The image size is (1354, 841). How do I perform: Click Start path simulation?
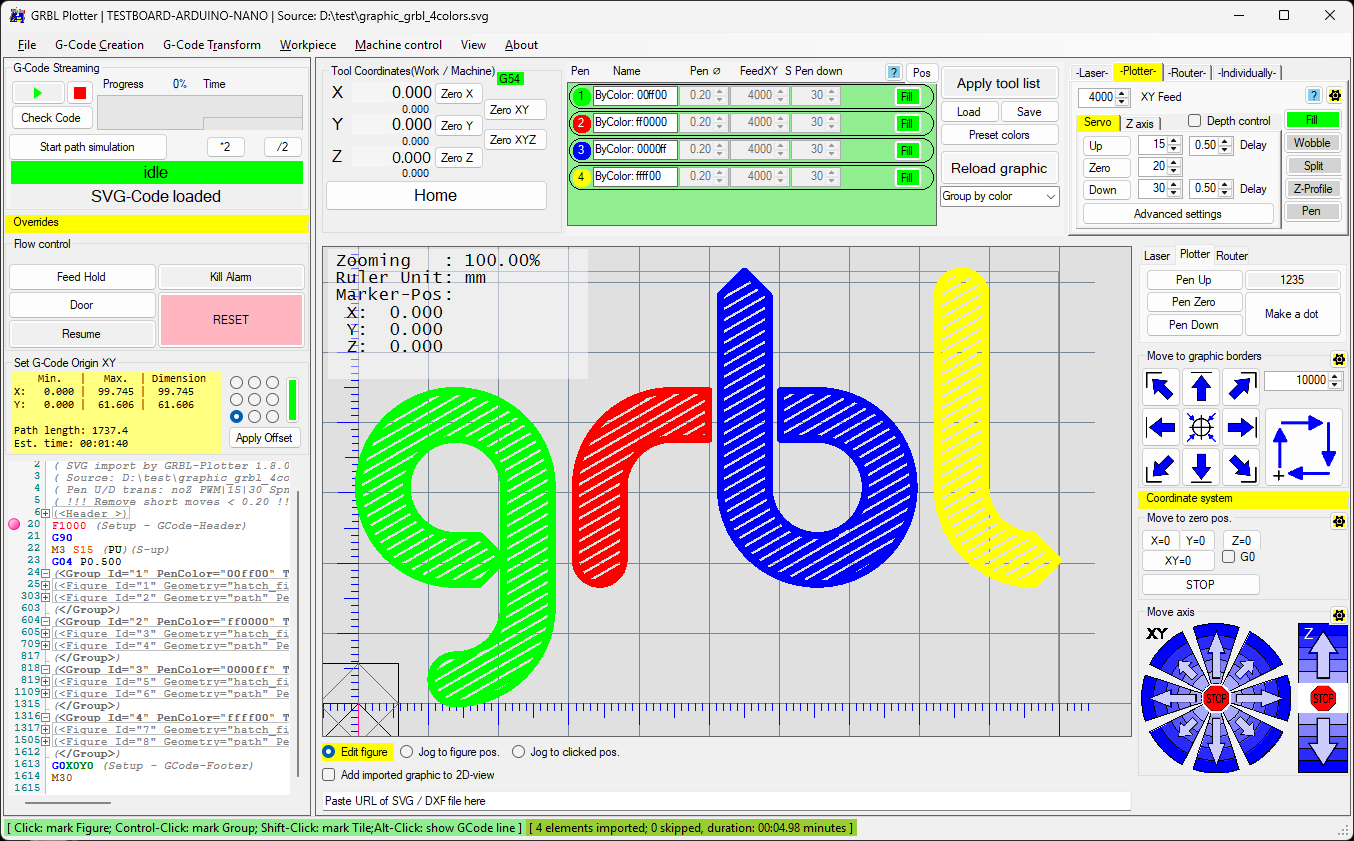[87, 147]
